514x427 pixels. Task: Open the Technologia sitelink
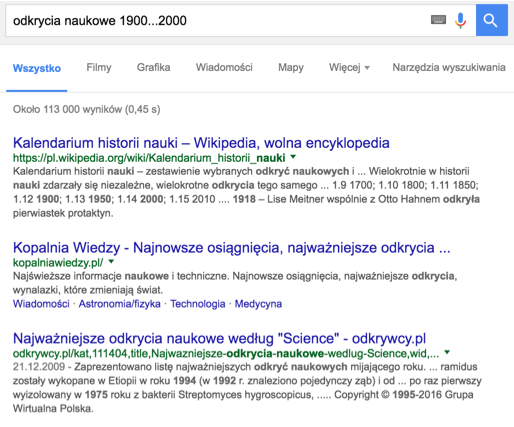[x=198, y=304]
